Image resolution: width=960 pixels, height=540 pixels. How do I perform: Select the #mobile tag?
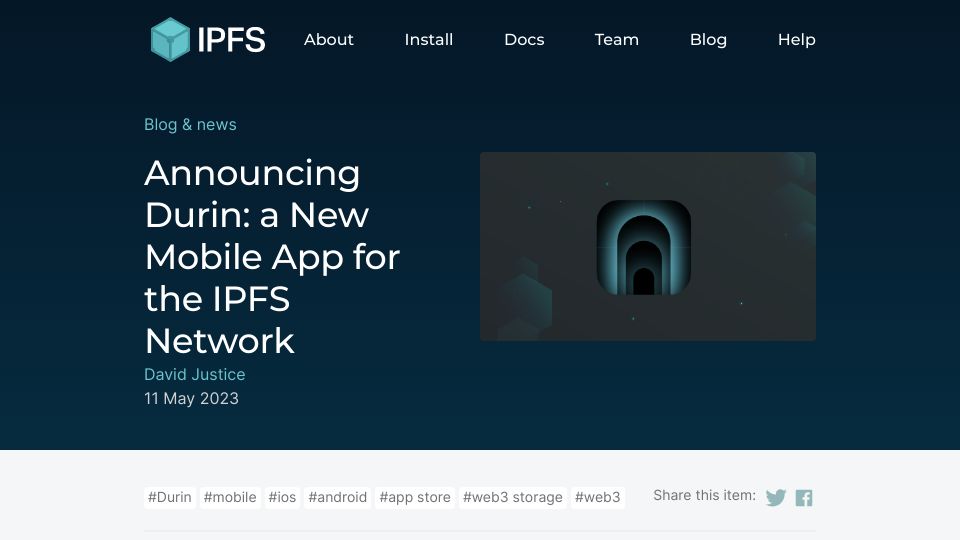(x=230, y=497)
